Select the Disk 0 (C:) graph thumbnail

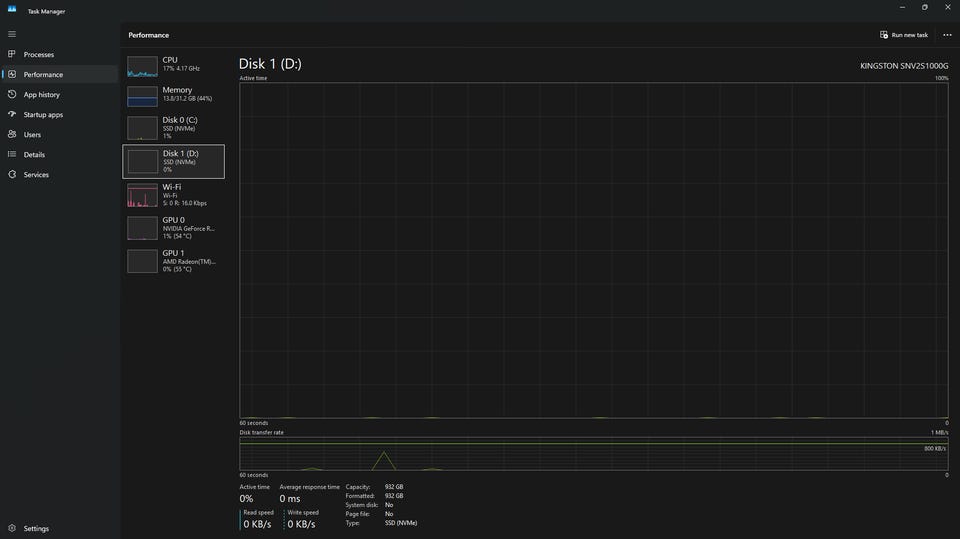(142, 129)
